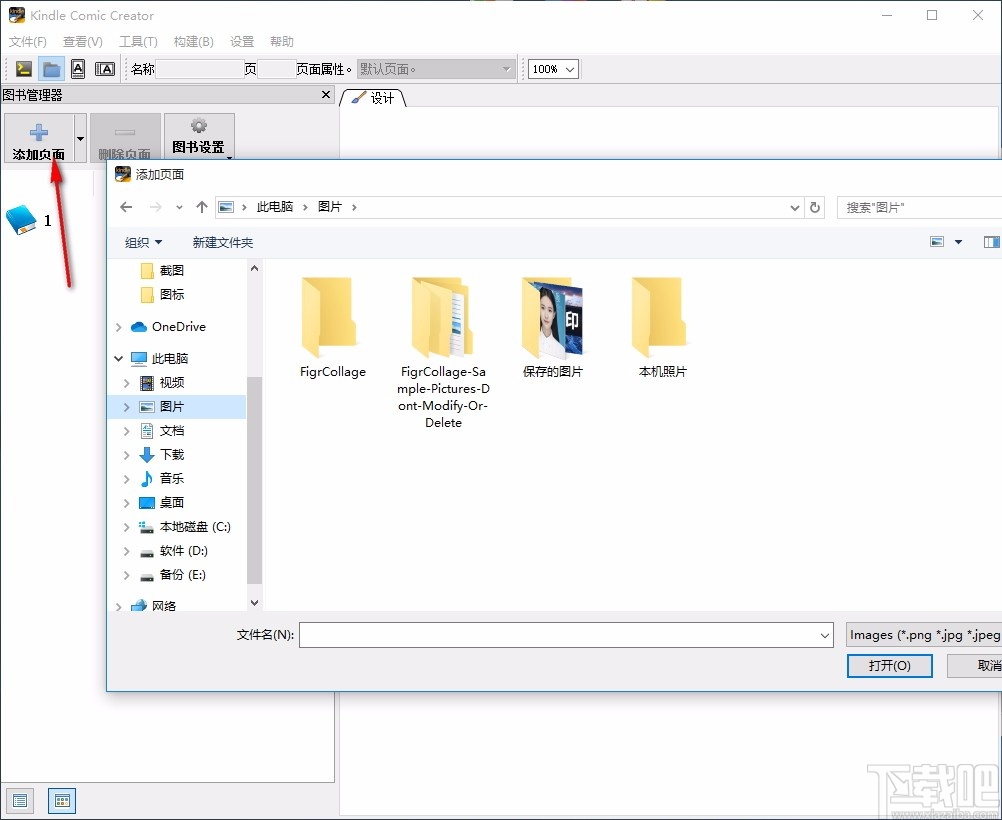Open the Images file type filter

[x=924, y=635]
